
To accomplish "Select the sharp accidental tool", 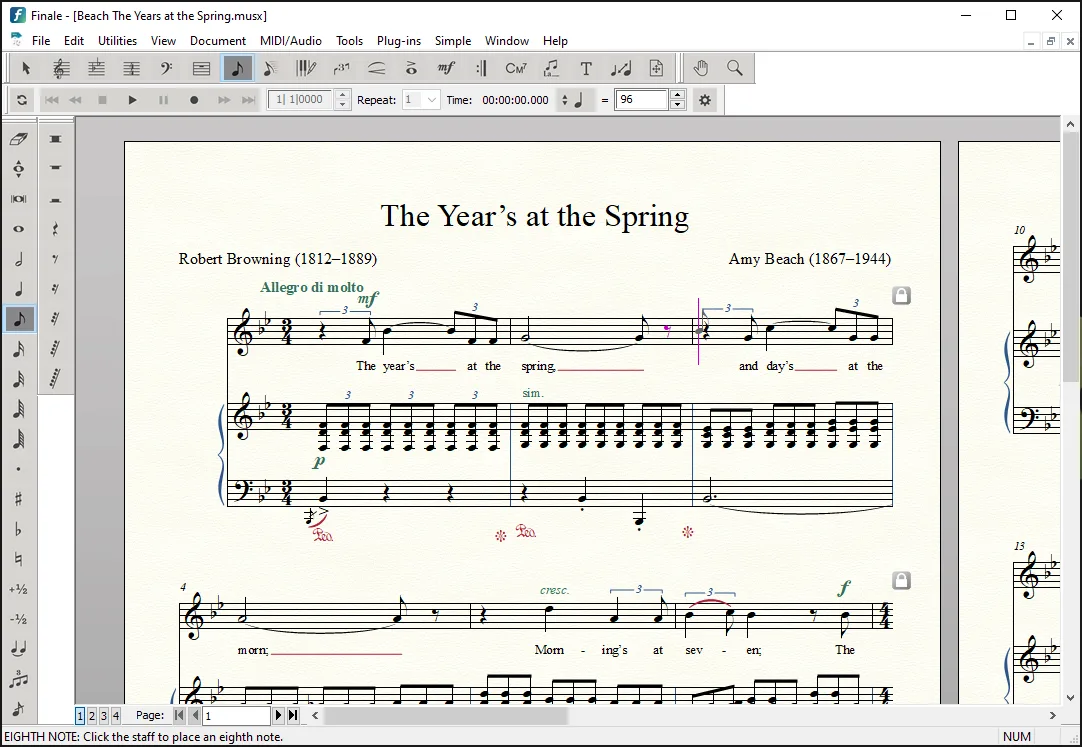I will (19, 499).
